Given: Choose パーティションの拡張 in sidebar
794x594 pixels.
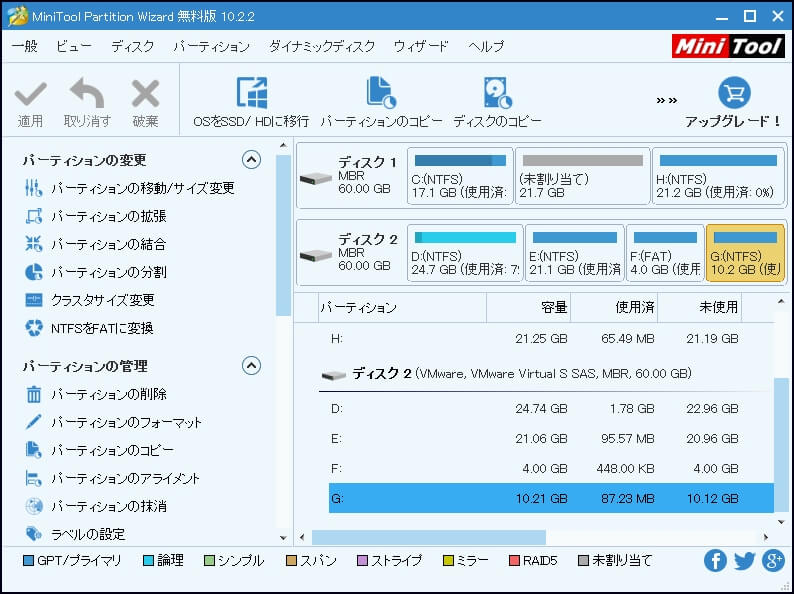Looking at the screenshot, I should tap(96, 216).
